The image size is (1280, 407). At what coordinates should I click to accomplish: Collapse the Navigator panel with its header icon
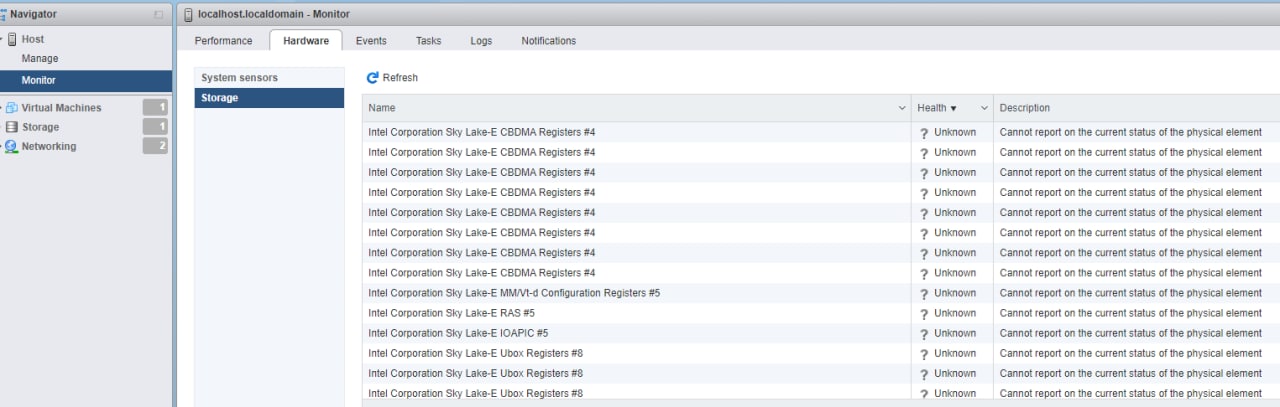pyautogui.click(x=158, y=14)
